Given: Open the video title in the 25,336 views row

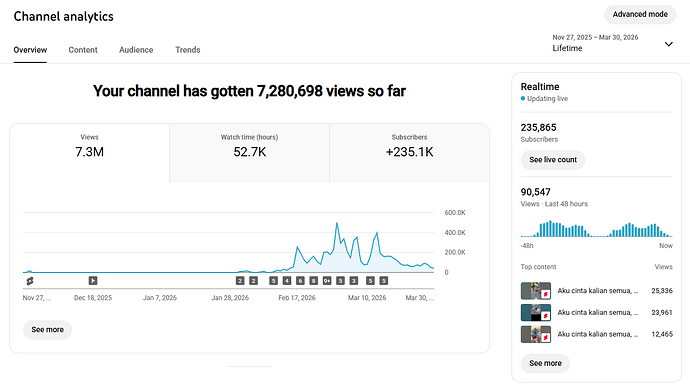Looking at the screenshot, I should tap(598, 291).
